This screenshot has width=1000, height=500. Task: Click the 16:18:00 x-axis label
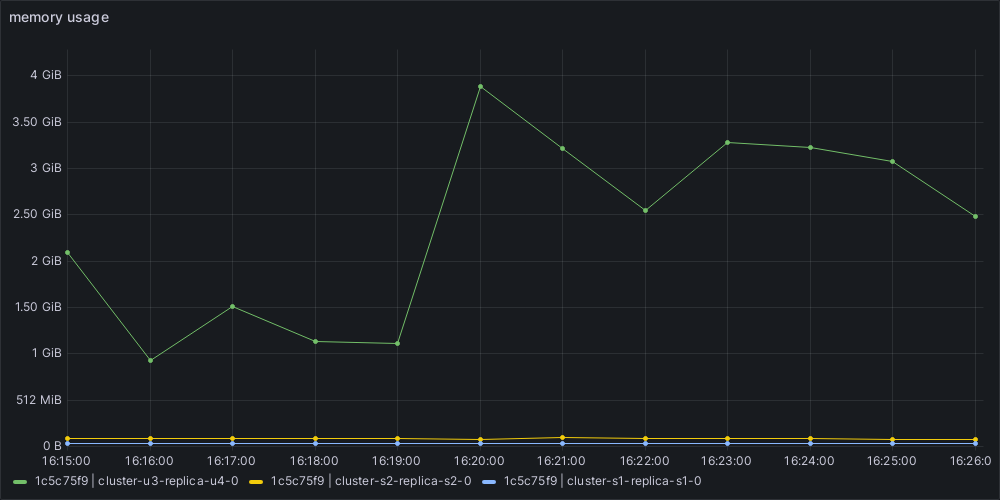point(314,460)
